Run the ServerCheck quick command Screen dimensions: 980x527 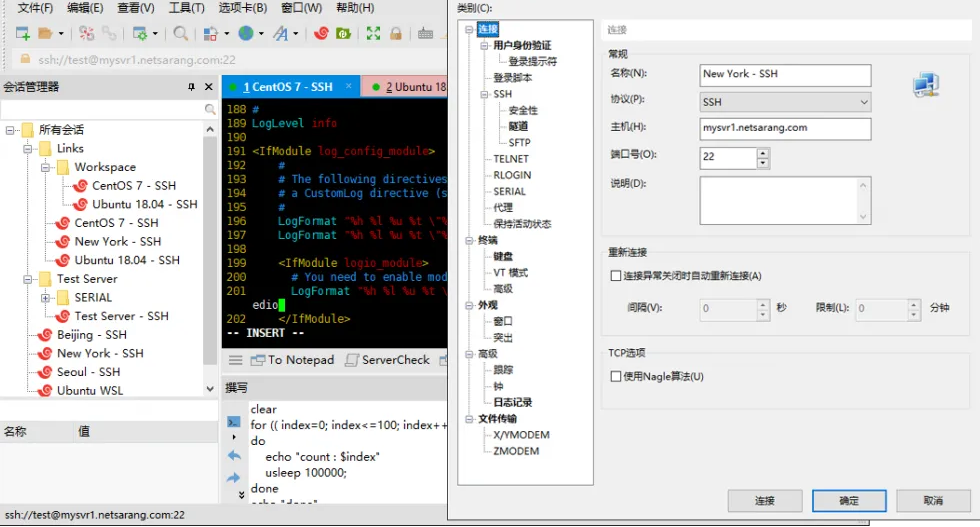tap(388, 360)
